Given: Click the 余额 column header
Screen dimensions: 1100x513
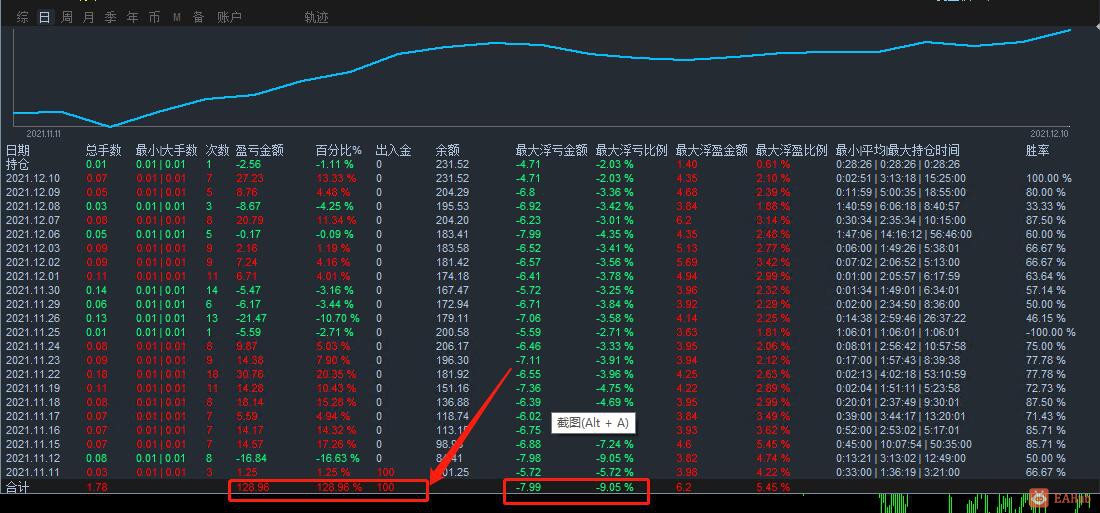Looking at the screenshot, I should tap(448, 150).
